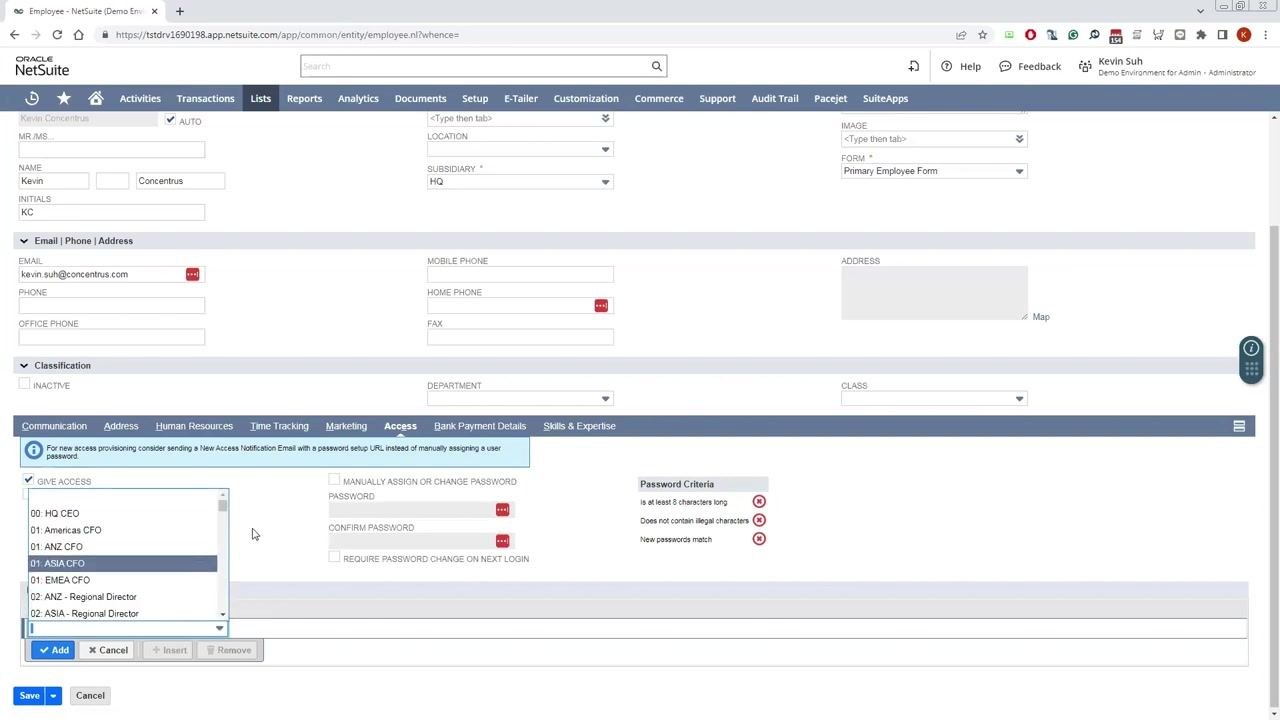The height and width of the screenshot is (720, 1280).
Task: Uncheck the Give Access checkbox
Action: point(28,480)
